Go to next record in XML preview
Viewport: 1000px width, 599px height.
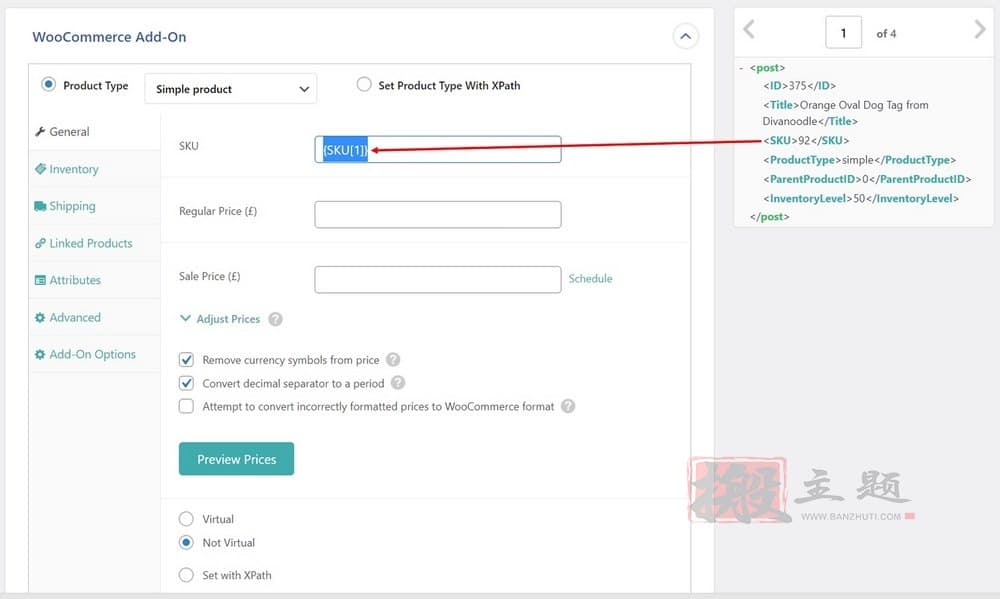pos(980,29)
